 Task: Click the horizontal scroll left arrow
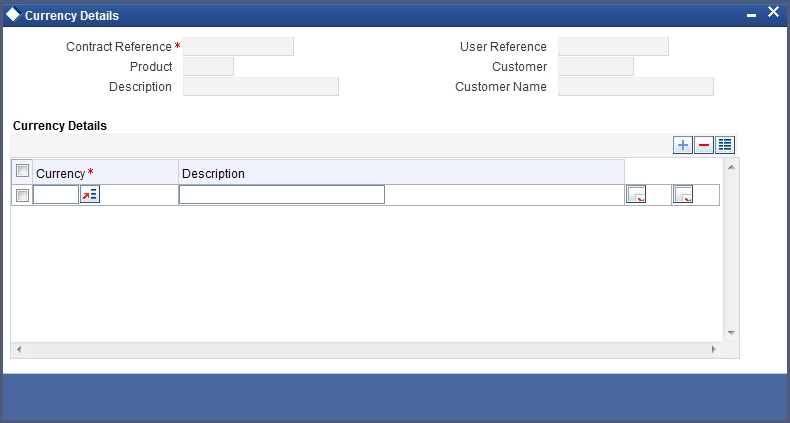click(19, 349)
